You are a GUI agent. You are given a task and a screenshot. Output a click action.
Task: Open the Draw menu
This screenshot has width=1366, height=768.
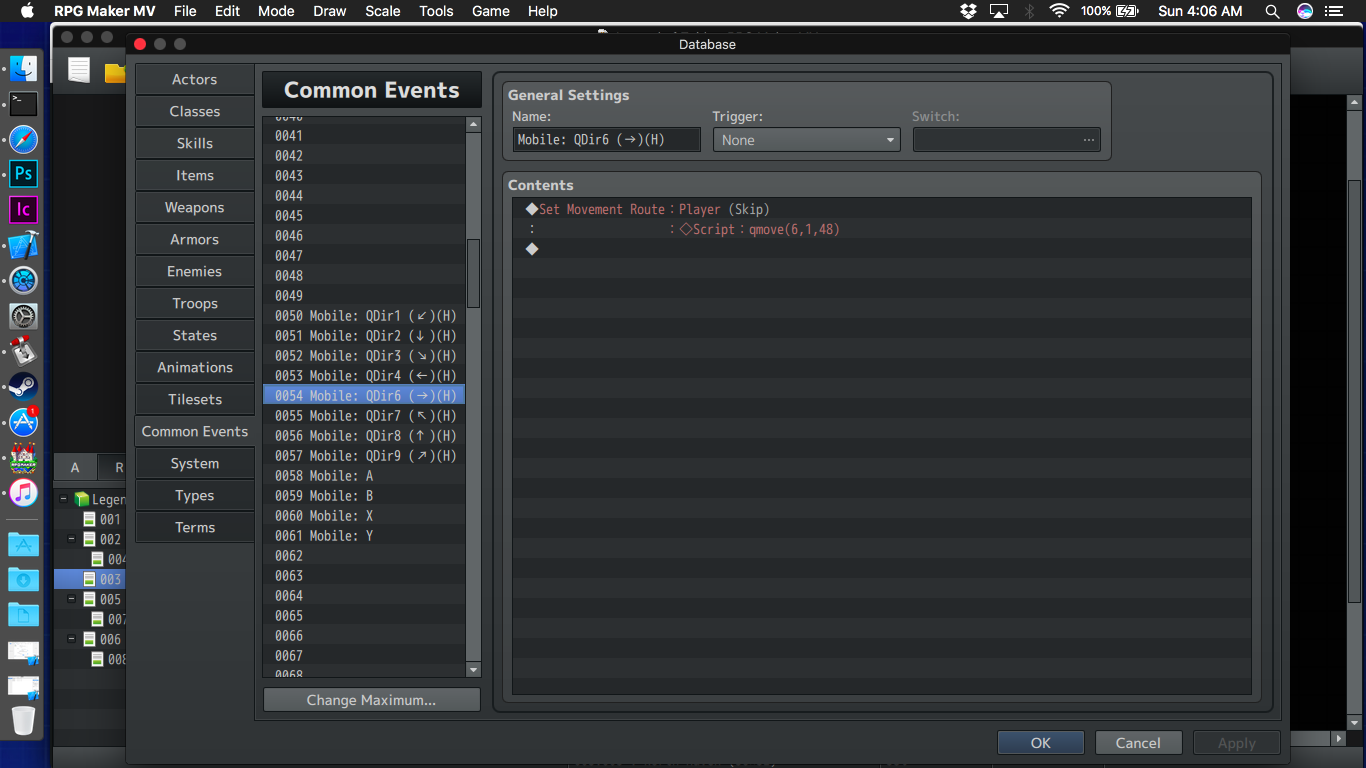coord(330,11)
